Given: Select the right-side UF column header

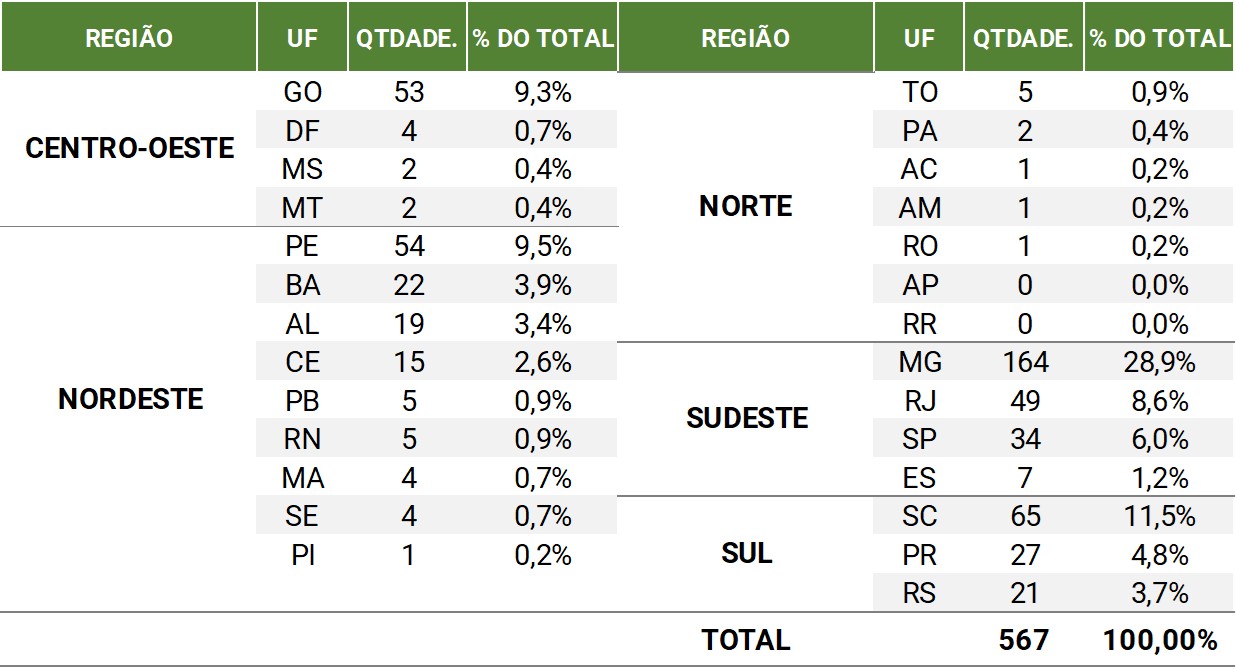Looking at the screenshot, I should click(919, 38).
